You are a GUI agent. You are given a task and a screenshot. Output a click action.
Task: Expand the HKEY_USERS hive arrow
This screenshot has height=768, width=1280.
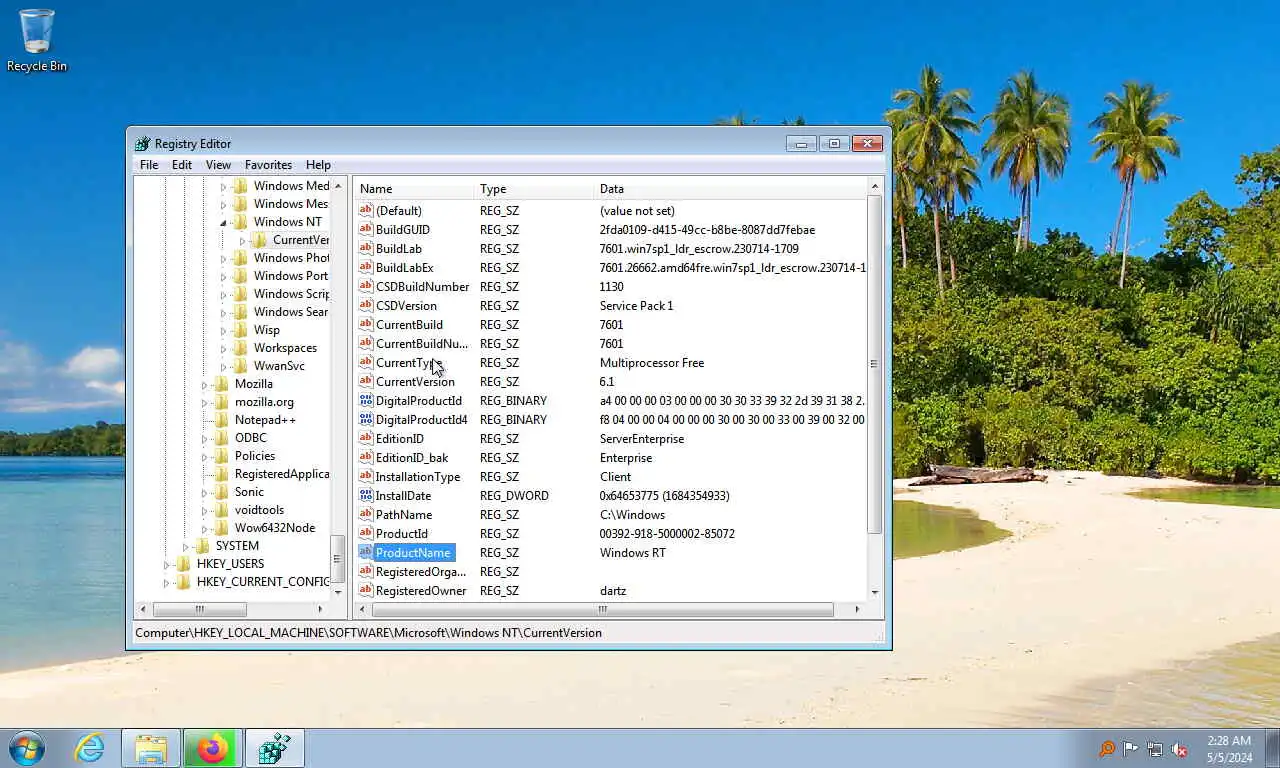[x=167, y=564]
